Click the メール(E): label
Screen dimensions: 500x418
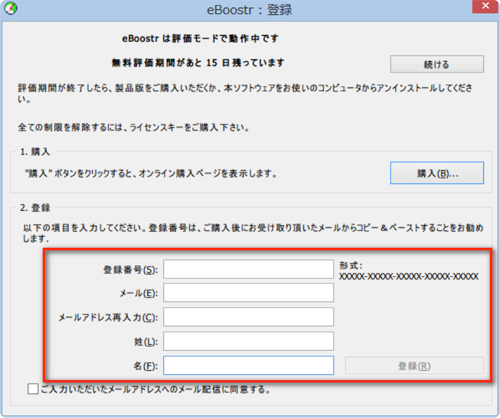coord(139,293)
